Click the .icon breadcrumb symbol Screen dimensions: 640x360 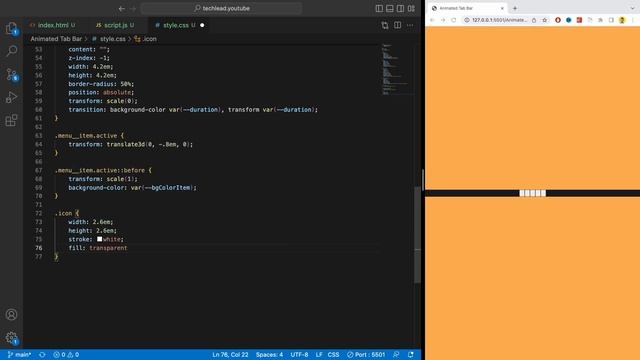pos(145,39)
